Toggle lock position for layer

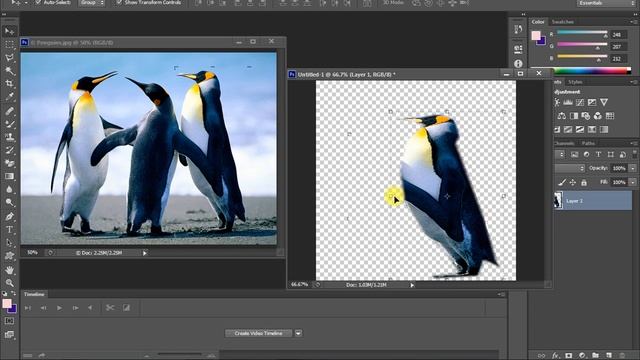(x=573, y=182)
